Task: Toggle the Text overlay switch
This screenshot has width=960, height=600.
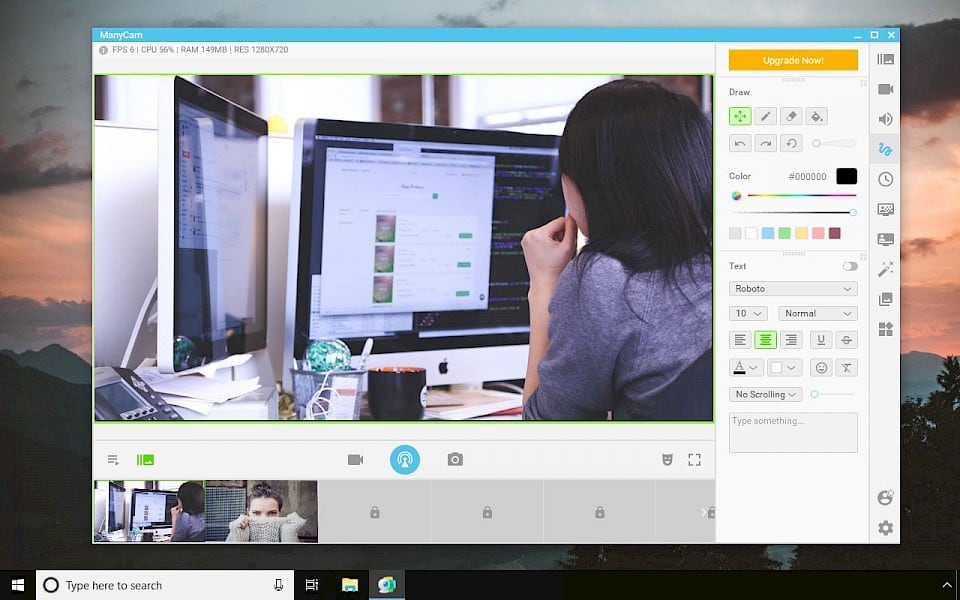Action: click(x=850, y=266)
